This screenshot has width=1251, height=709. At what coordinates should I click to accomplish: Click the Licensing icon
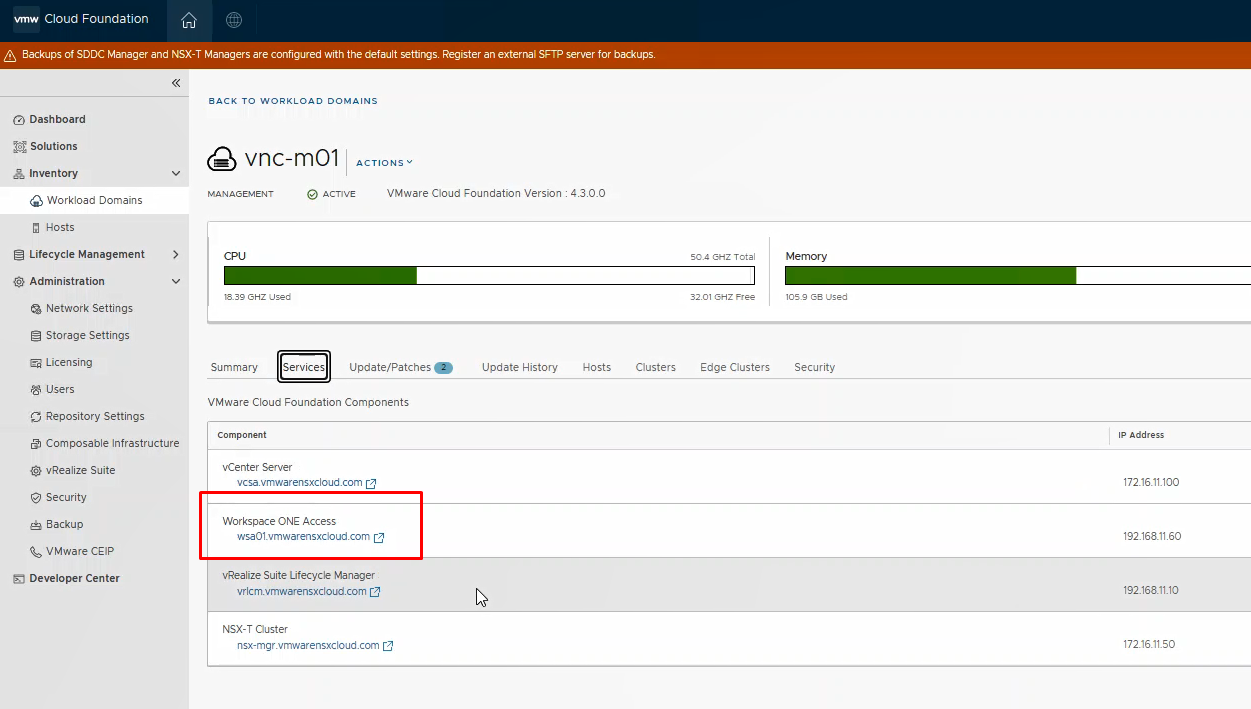coord(37,363)
